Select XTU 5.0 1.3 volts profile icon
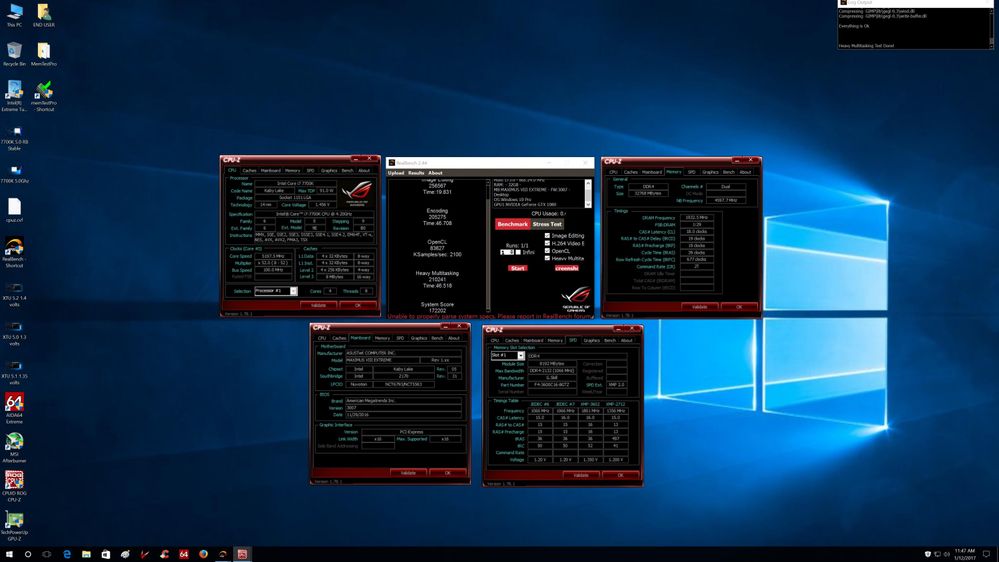The image size is (999, 562). pyautogui.click(x=14, y=334)
